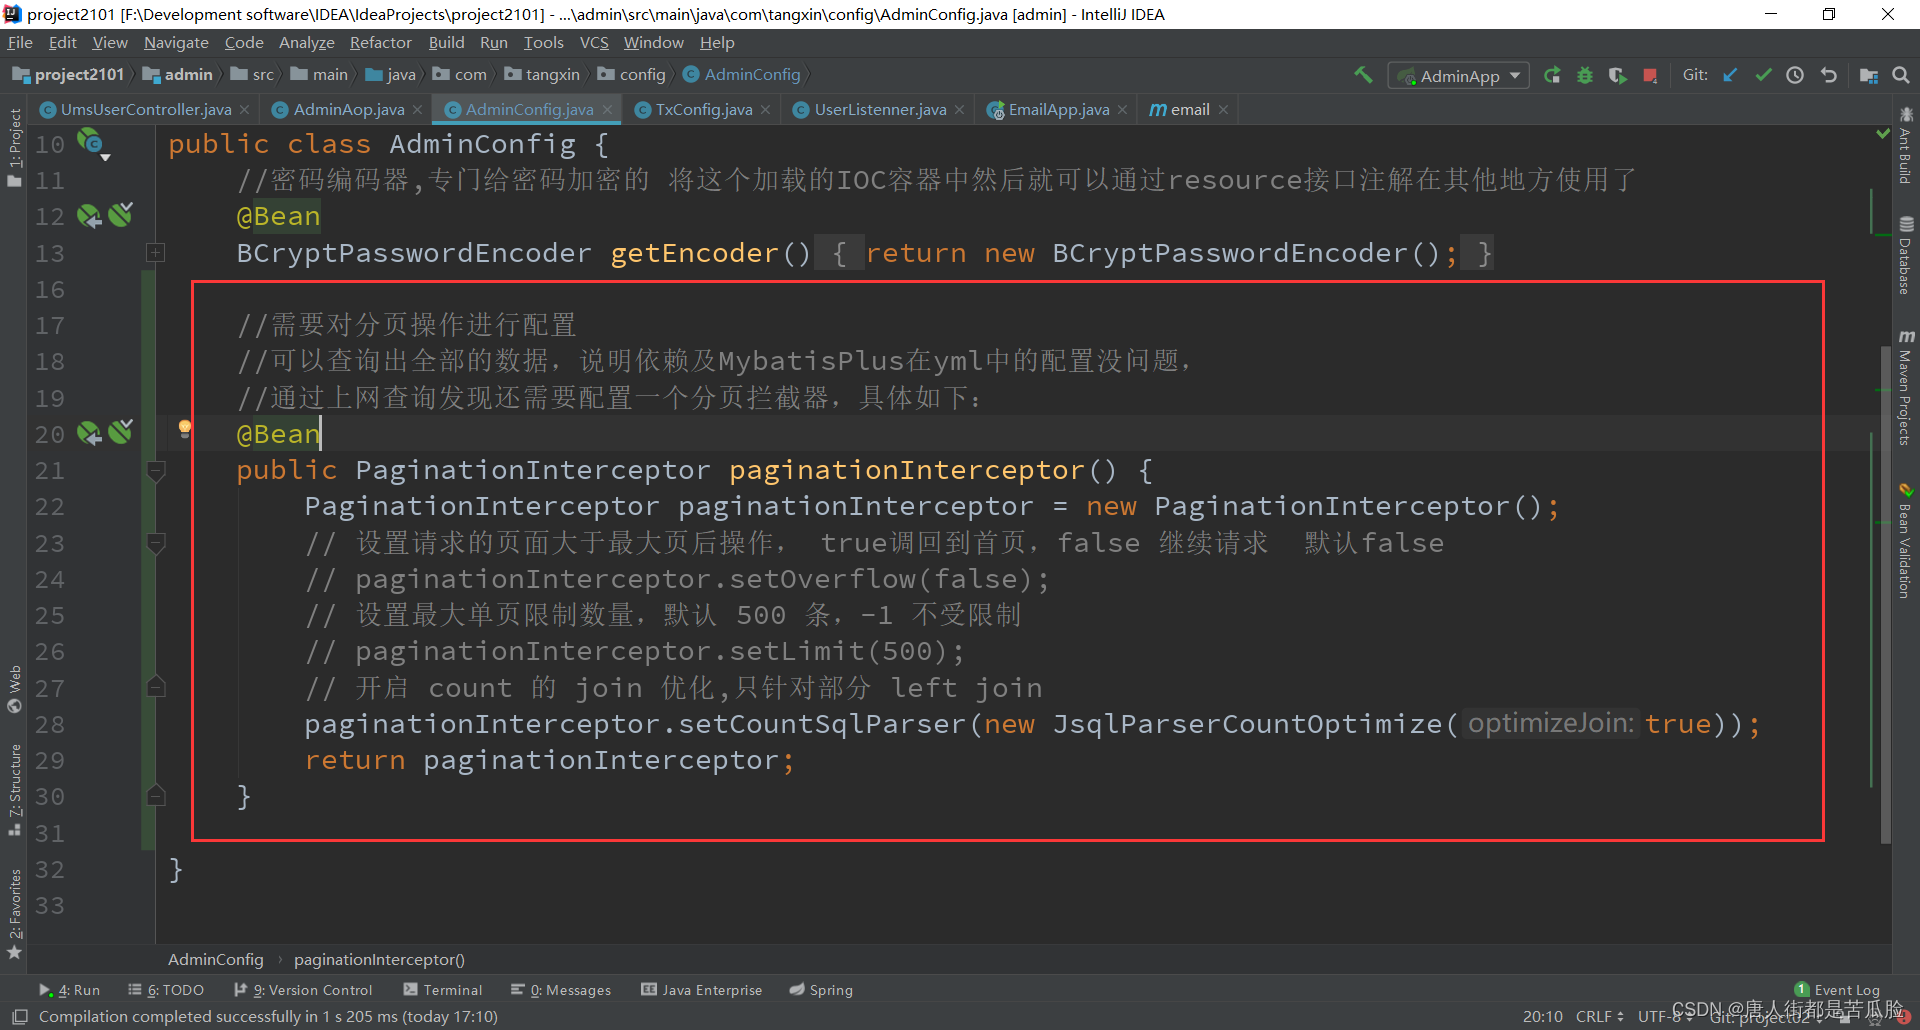Open the VCS menu
The image size is (1920, 1030).
[x=594, y=43]
